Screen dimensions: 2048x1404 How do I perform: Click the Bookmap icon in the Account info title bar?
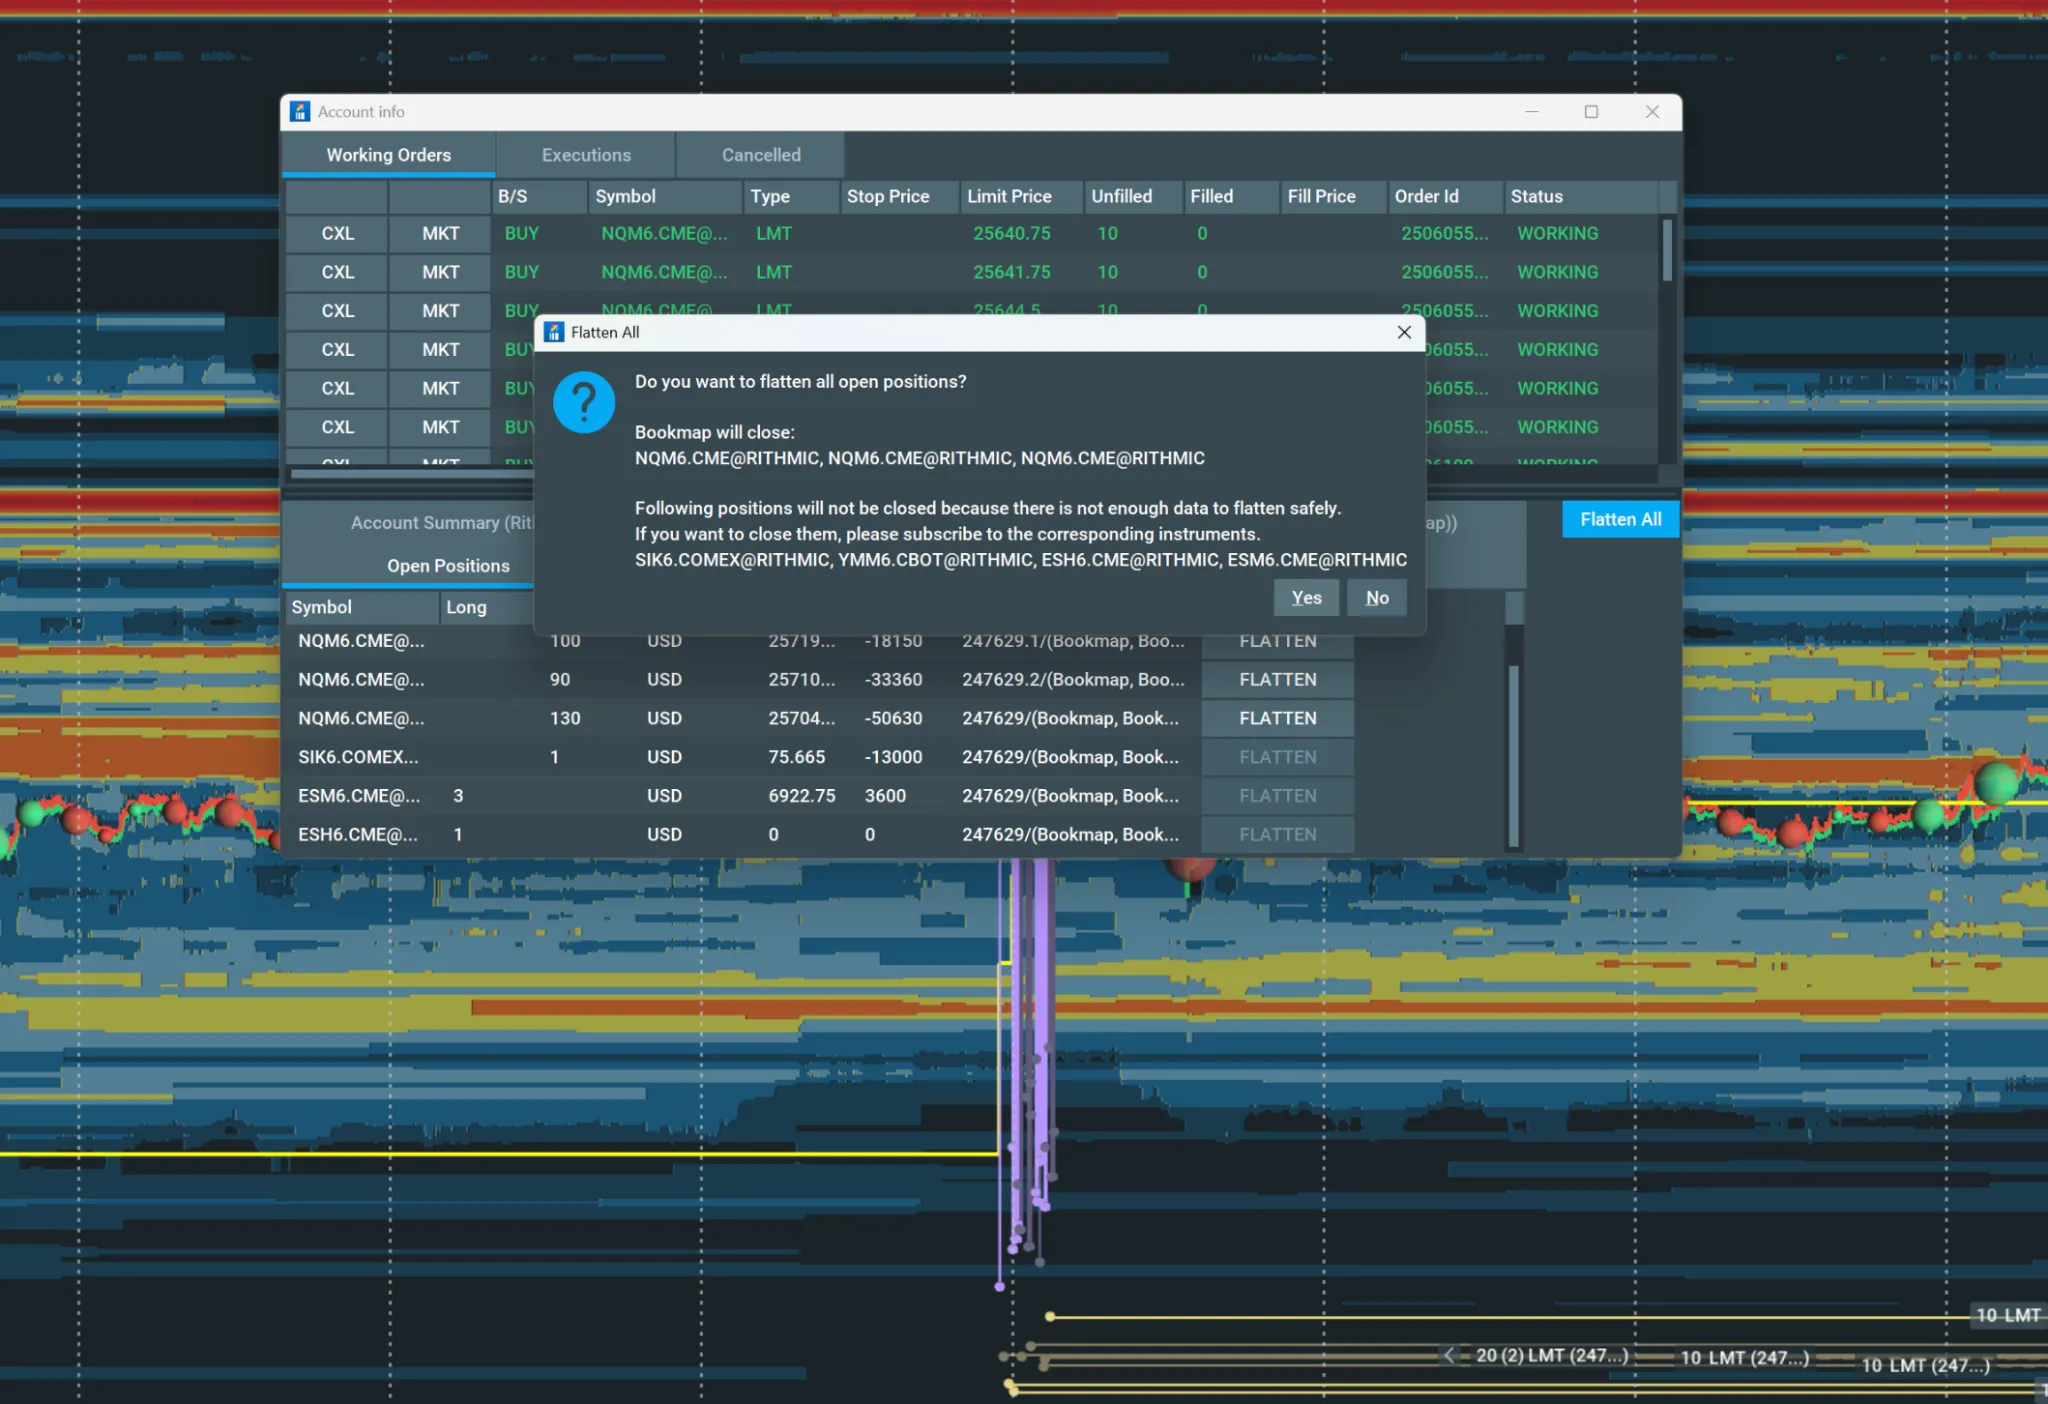tap(300, 112)
